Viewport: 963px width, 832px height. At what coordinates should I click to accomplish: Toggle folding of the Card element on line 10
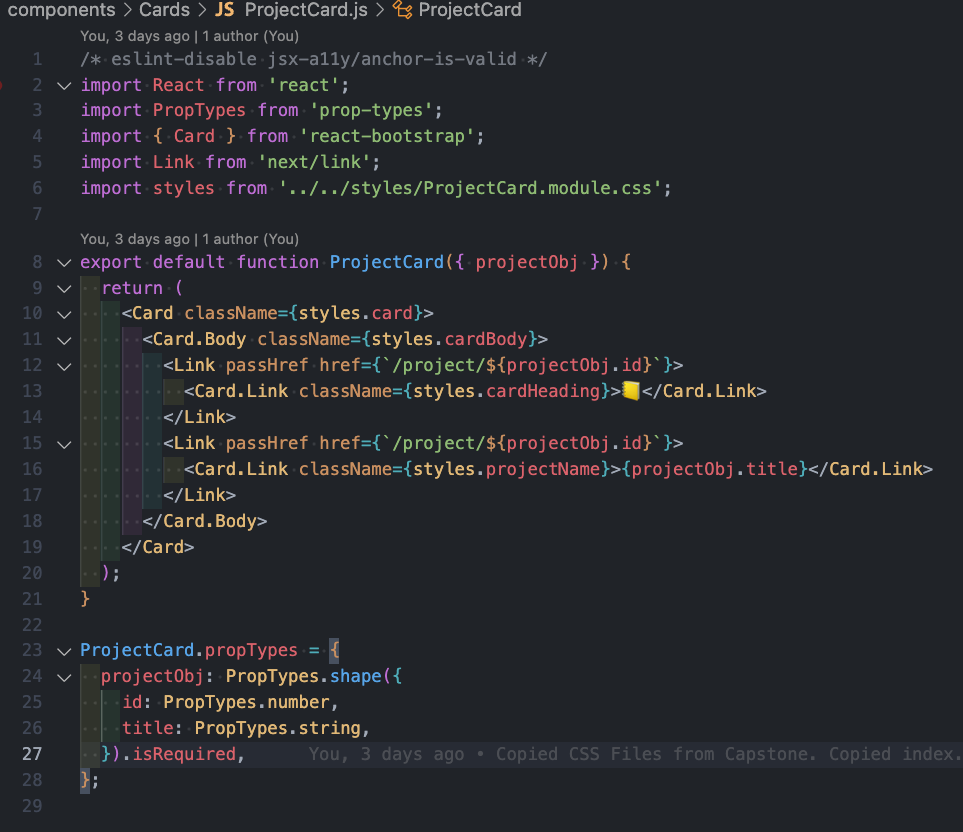(63, 313)
